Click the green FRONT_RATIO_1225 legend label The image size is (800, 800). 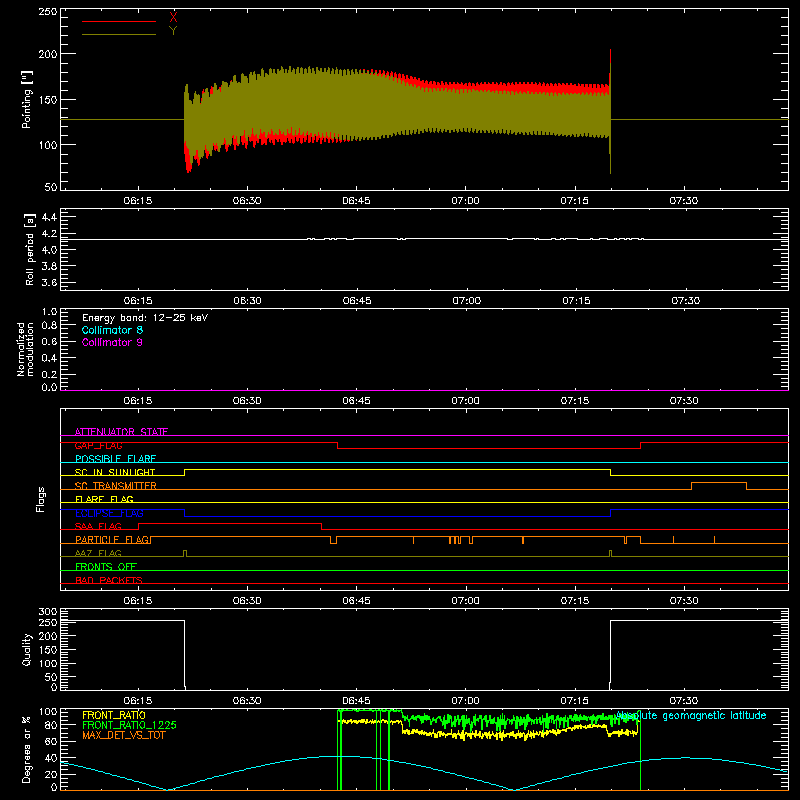tap(129, 725)
